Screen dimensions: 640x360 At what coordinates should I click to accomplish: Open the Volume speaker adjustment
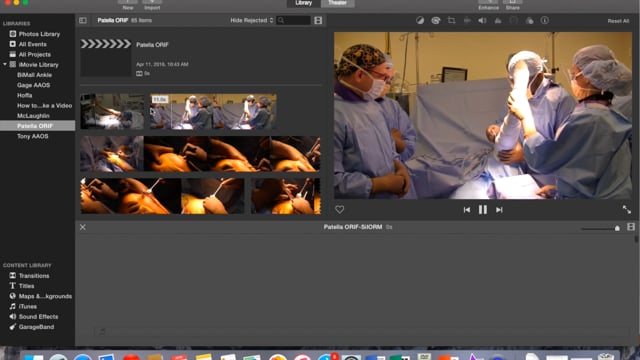(x=482, y=20)
